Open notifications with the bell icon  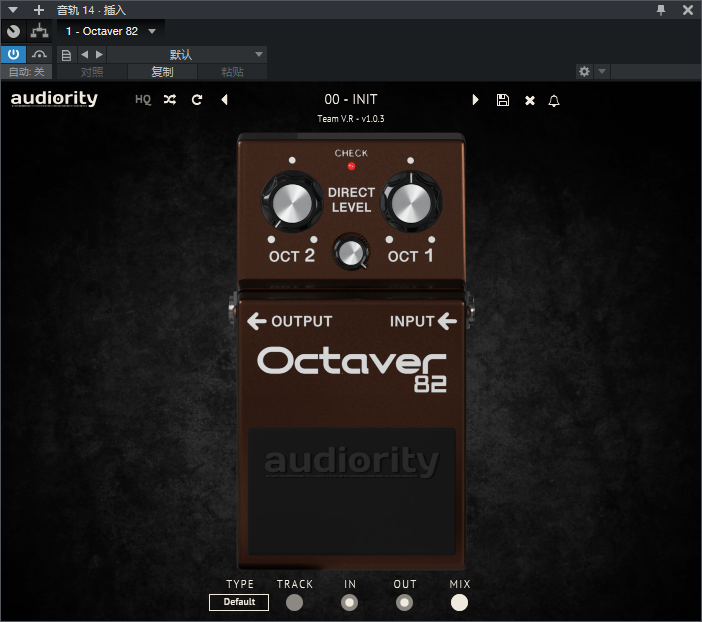pos(555,100)
